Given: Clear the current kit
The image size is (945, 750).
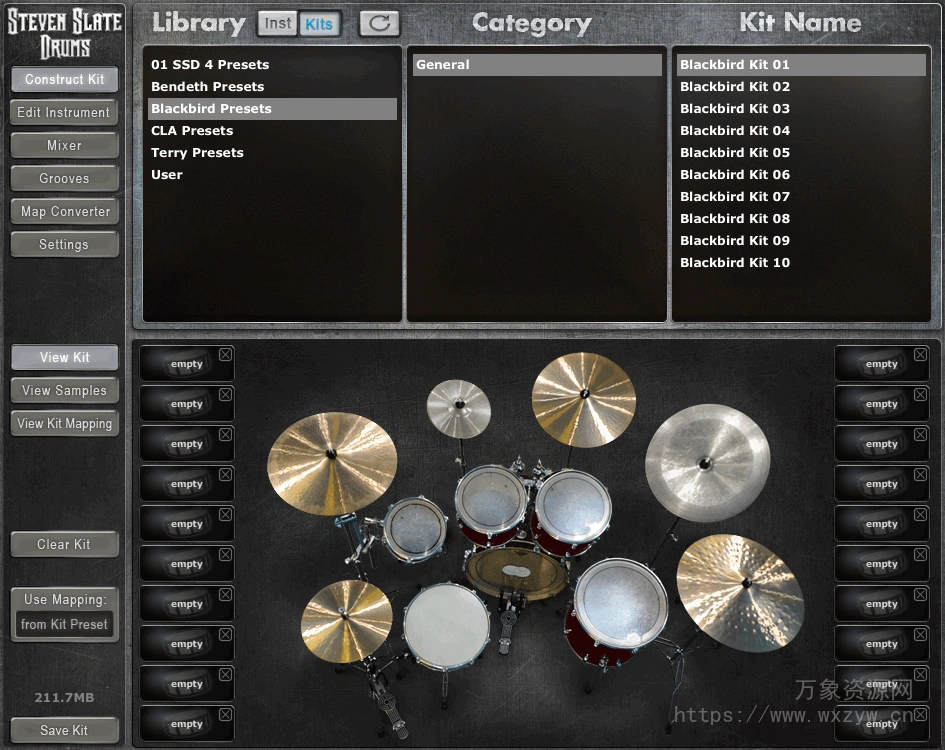Looking at the screenshot, I should click(64, 544).
